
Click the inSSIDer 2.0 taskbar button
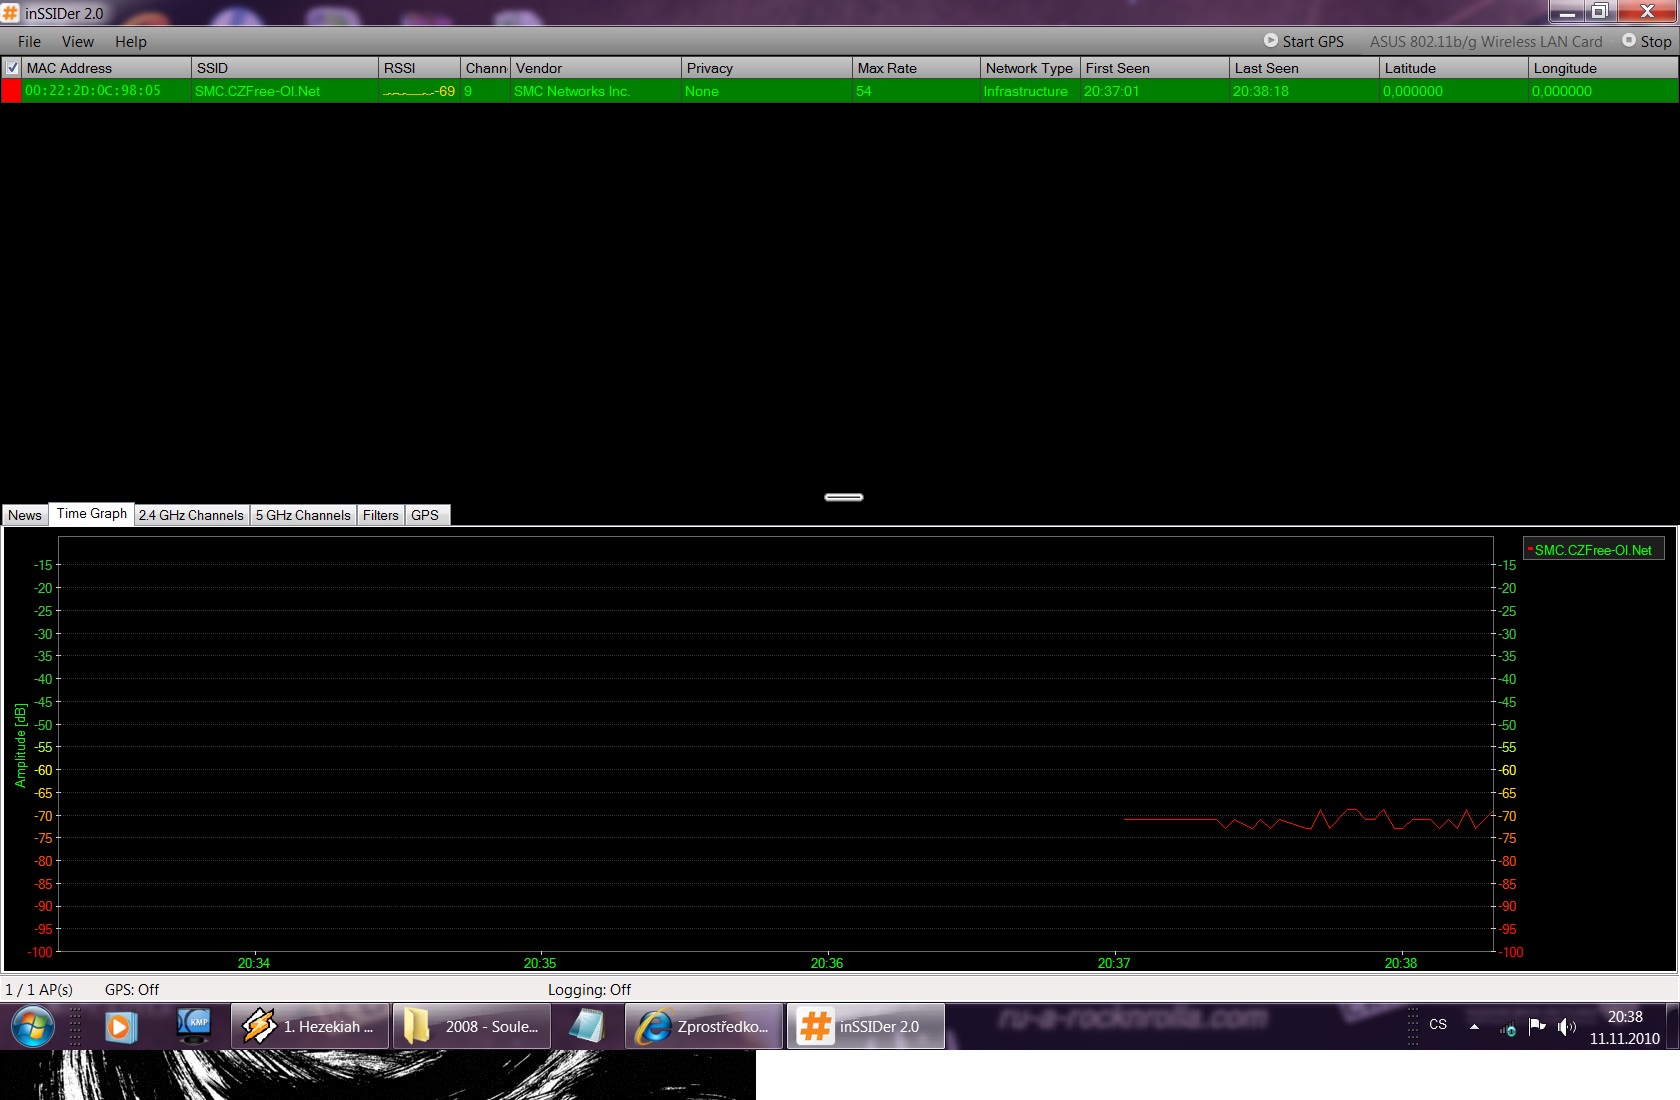[x=866, y=1026]
